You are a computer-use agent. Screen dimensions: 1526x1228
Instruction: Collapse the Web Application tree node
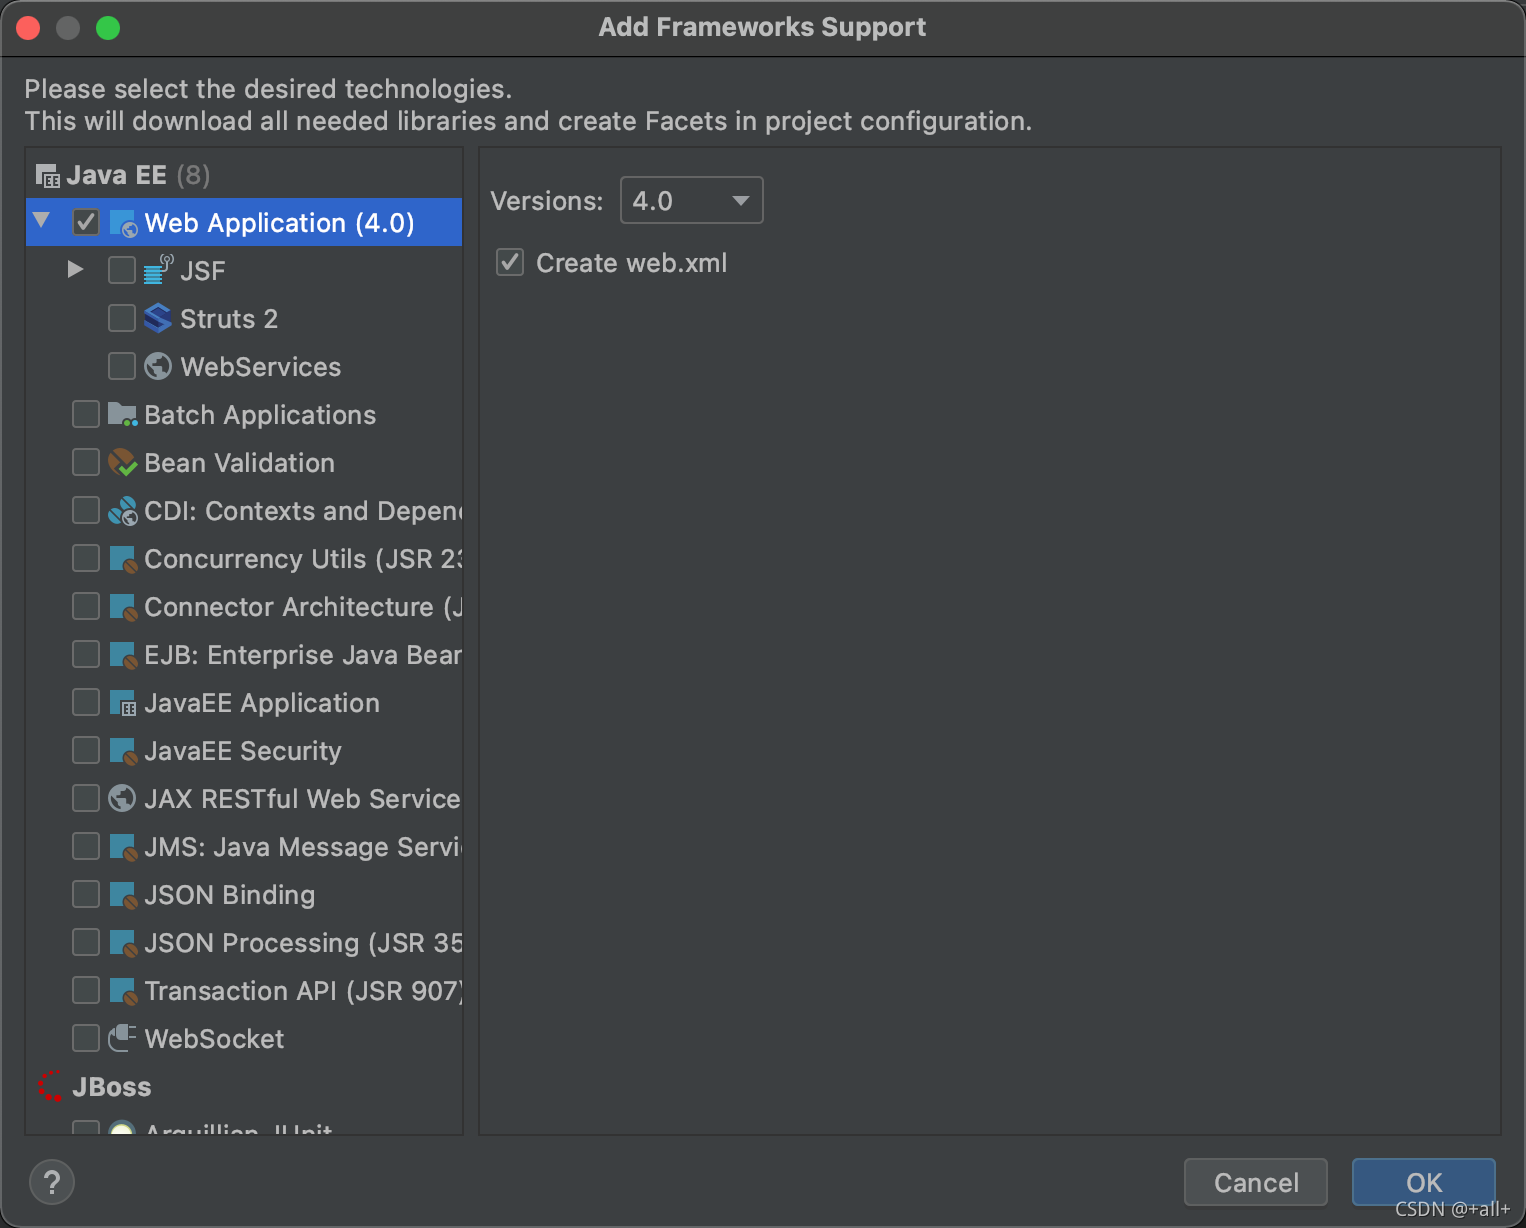41,221
